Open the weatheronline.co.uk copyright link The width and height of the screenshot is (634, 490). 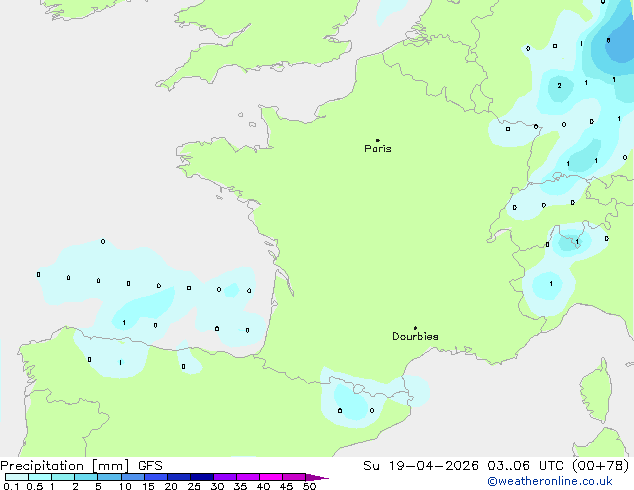pos(550,481)
